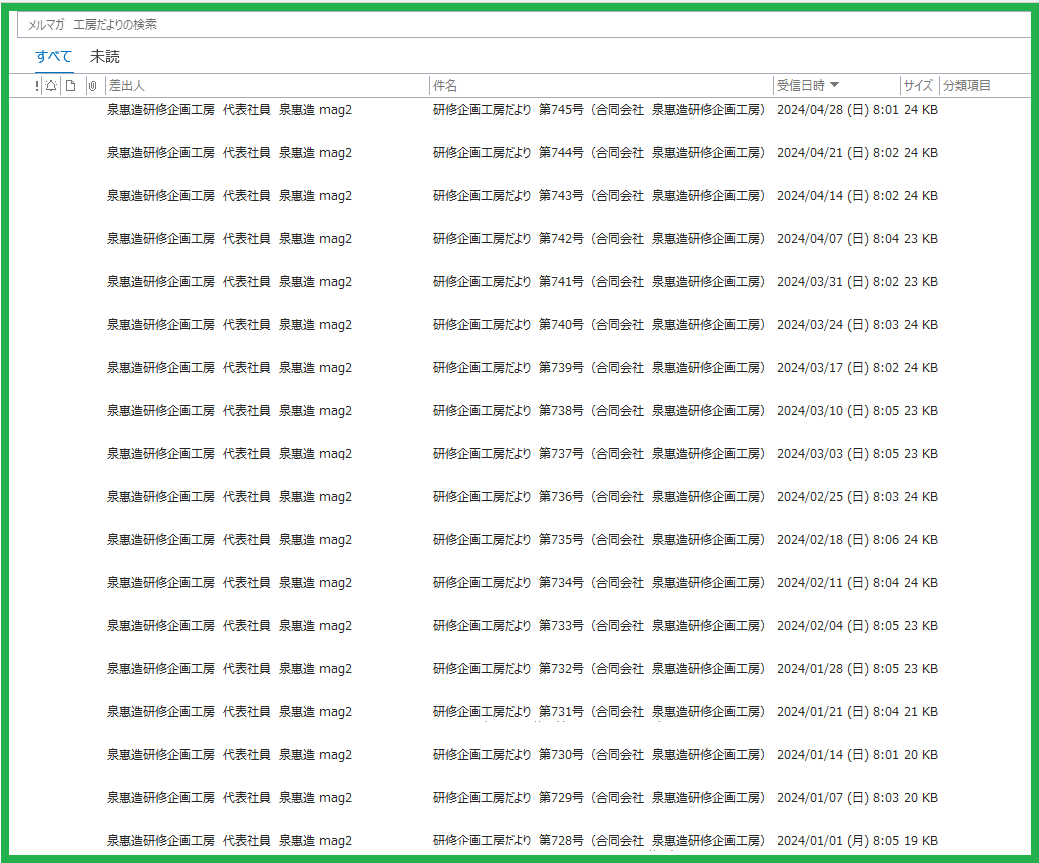The width and height of the screenshot is (1039, 863).
Task: Select date 2024/01/01 (月) 8:05
Action: 838,840
